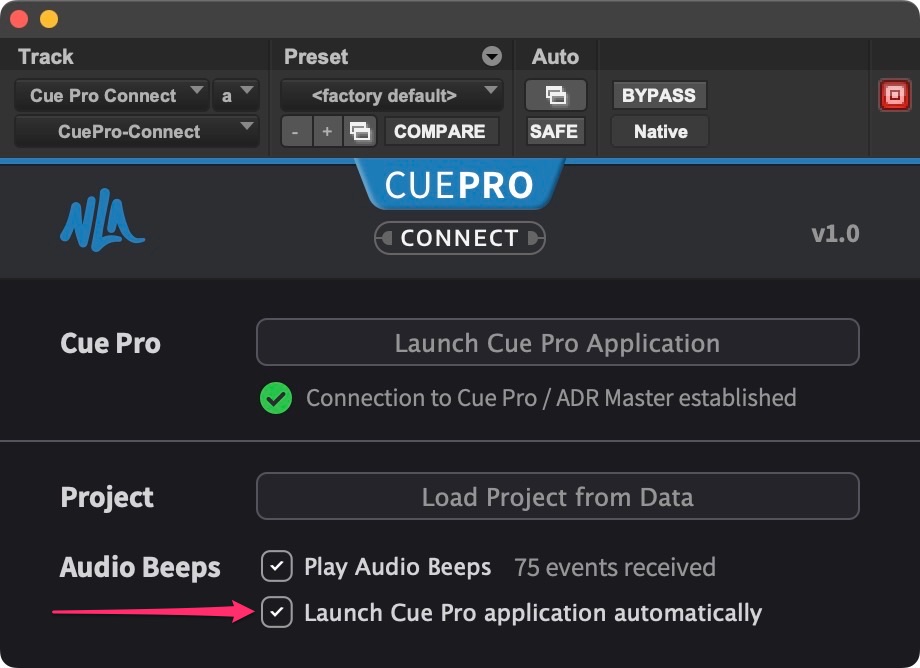This screenshot has height=668, width=920.
Task: Toggle automation SAFE button
Action: pyautogui.click(x=554, y=131)
